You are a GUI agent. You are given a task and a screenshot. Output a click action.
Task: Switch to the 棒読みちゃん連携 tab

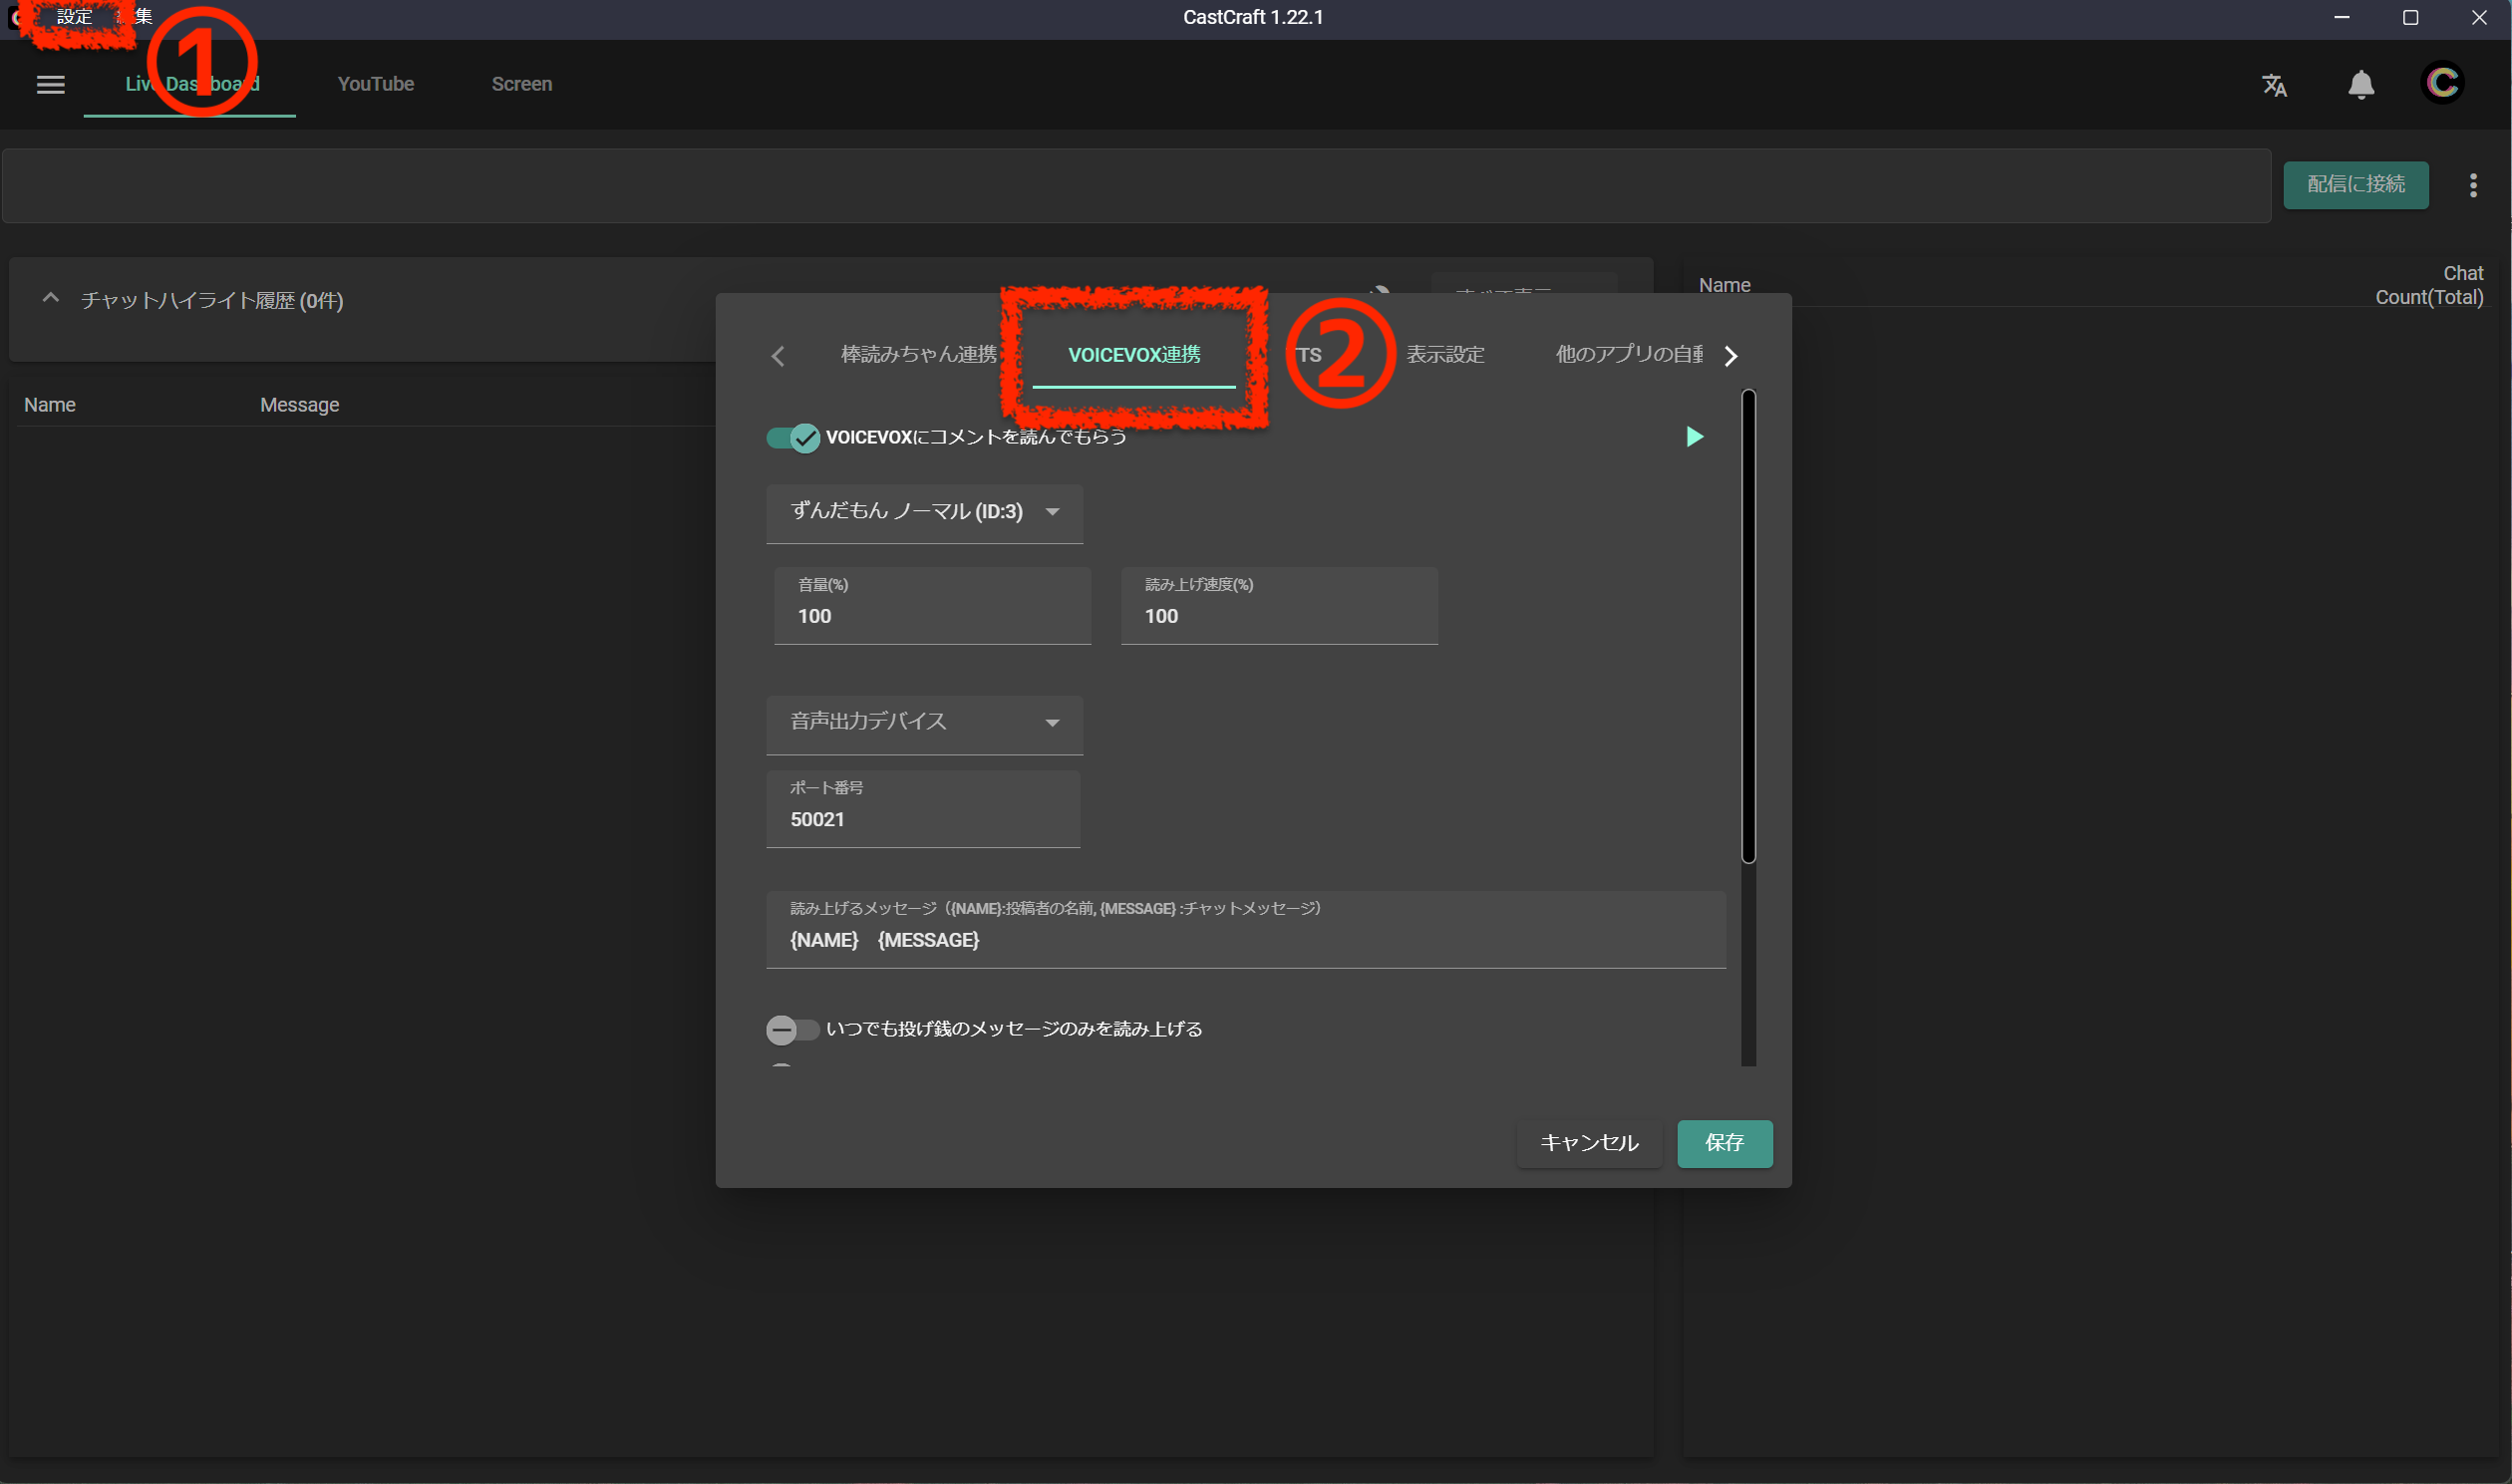point(918,355)
